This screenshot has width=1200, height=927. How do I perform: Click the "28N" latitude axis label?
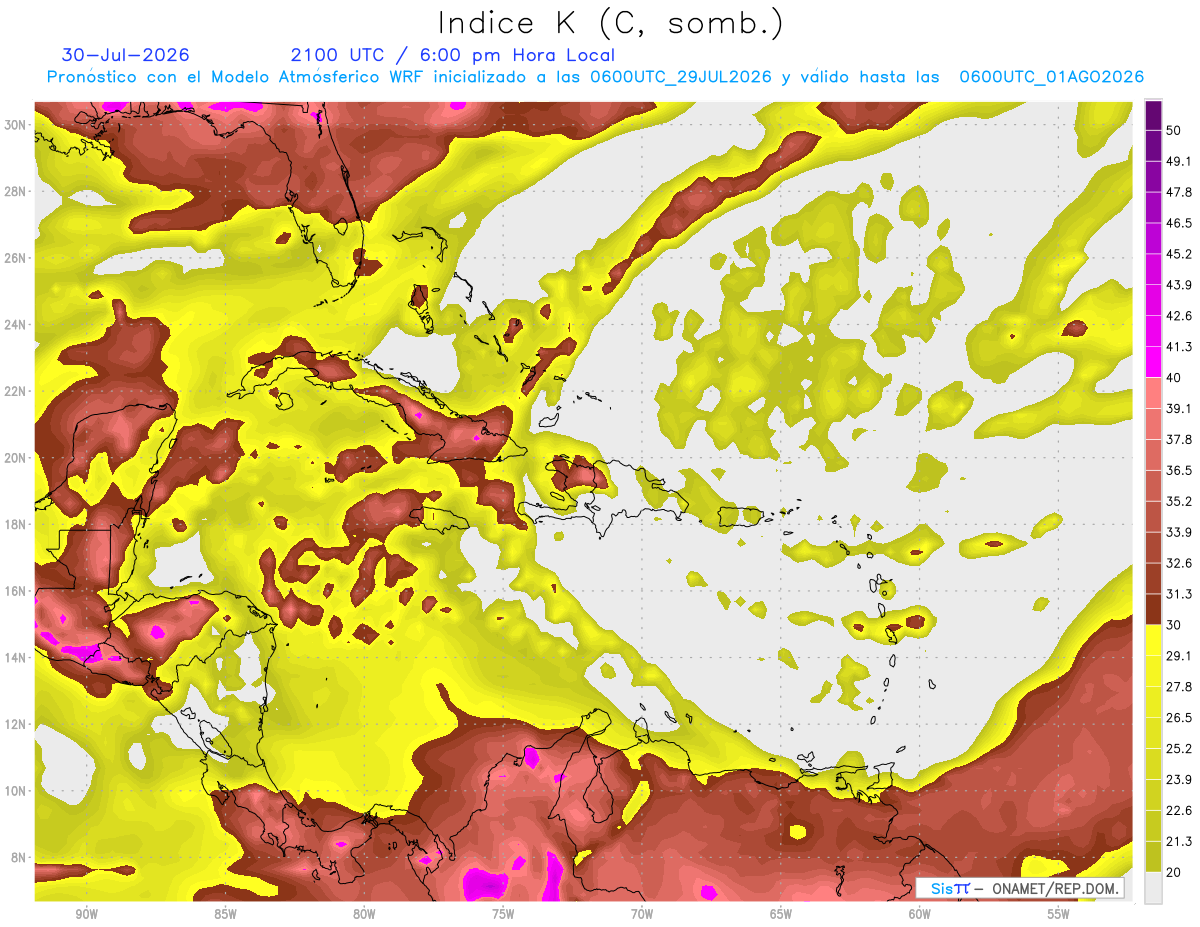(15, 191)
